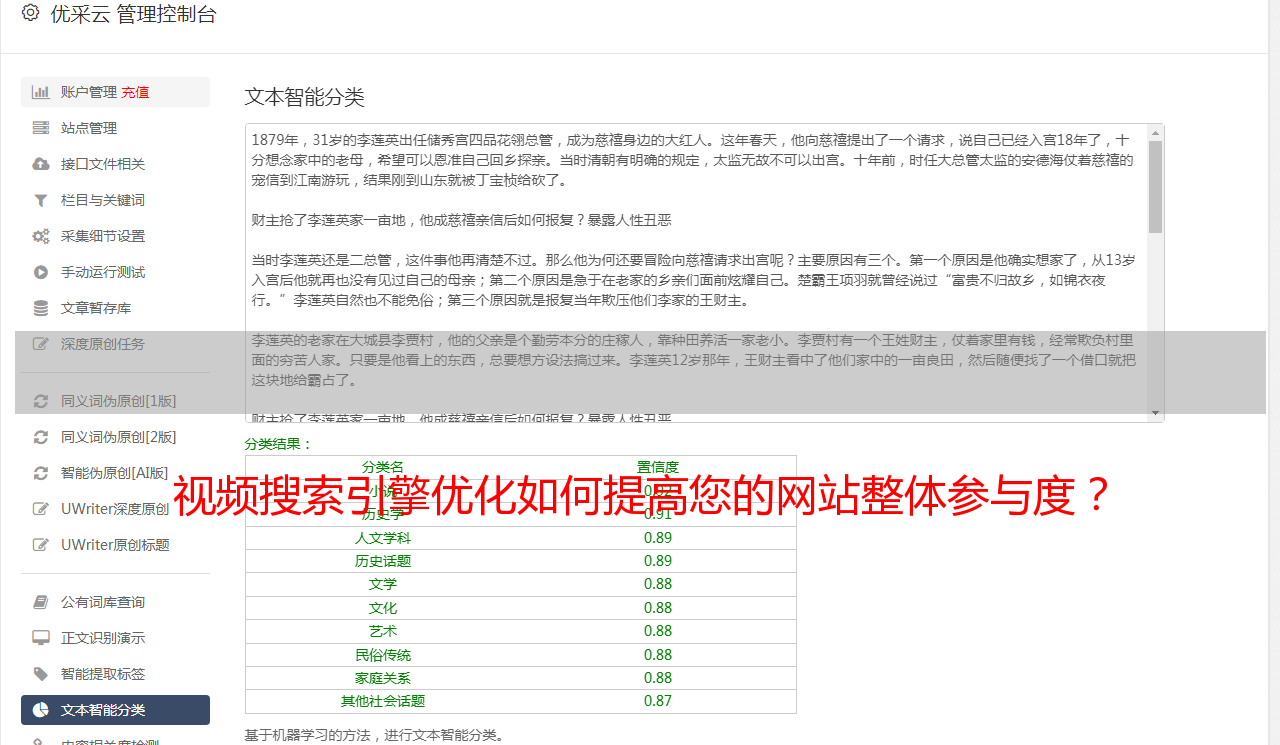1280x745 pixels.
Task: Click the text area scrollbar down arrow
Action: 1156,413
